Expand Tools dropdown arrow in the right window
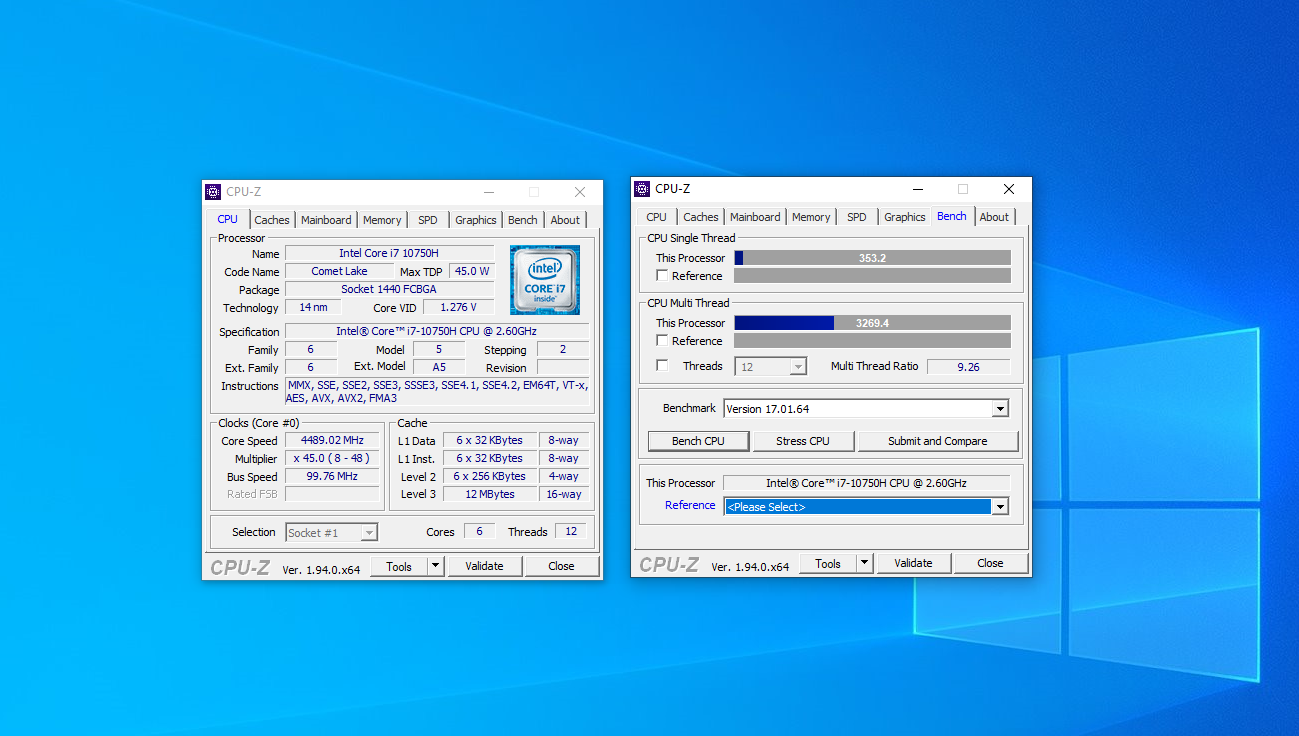1299x736 pixels. (x=864, y=563)
